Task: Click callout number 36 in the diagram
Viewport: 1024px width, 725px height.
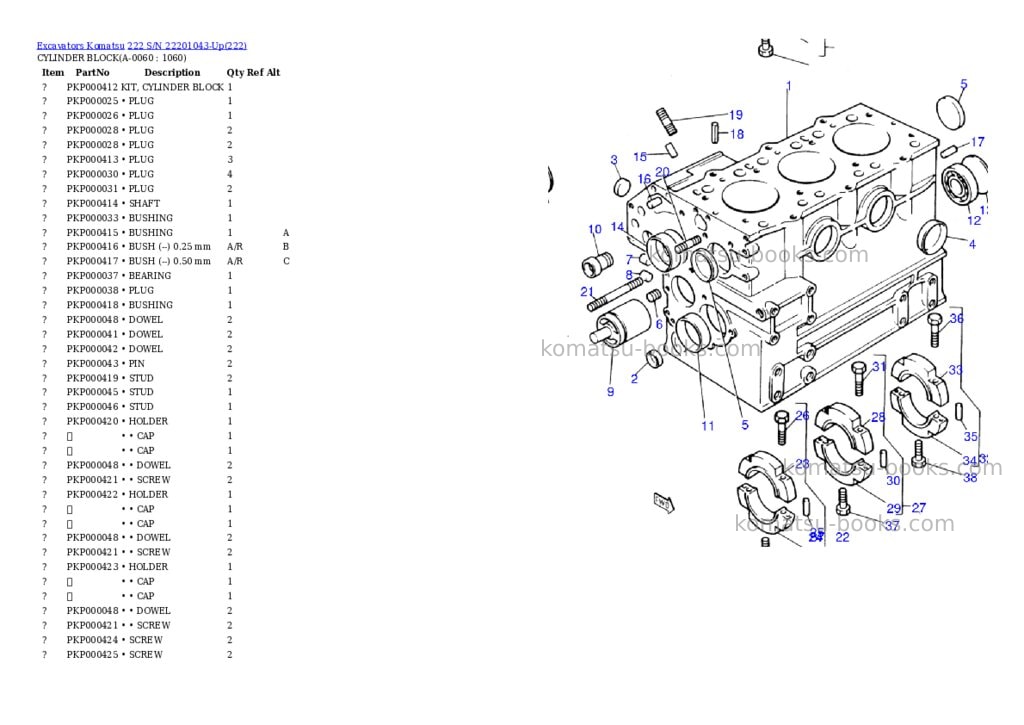Action: pyautogui.click(x=957, y=319)
